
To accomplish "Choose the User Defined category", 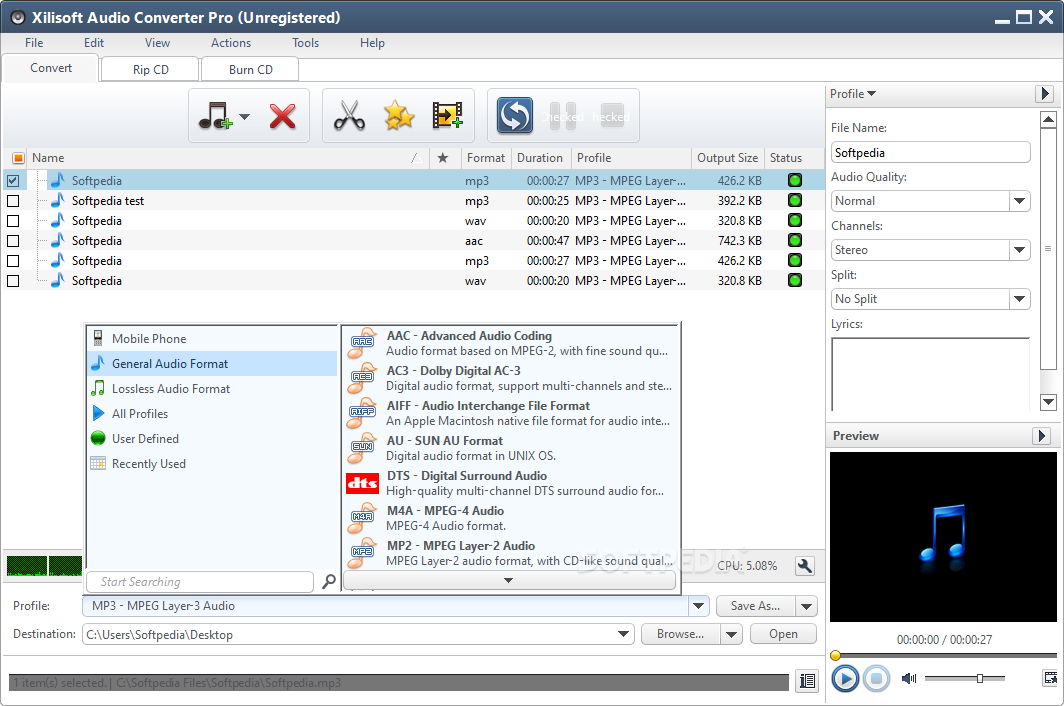I will coord(212,439).
